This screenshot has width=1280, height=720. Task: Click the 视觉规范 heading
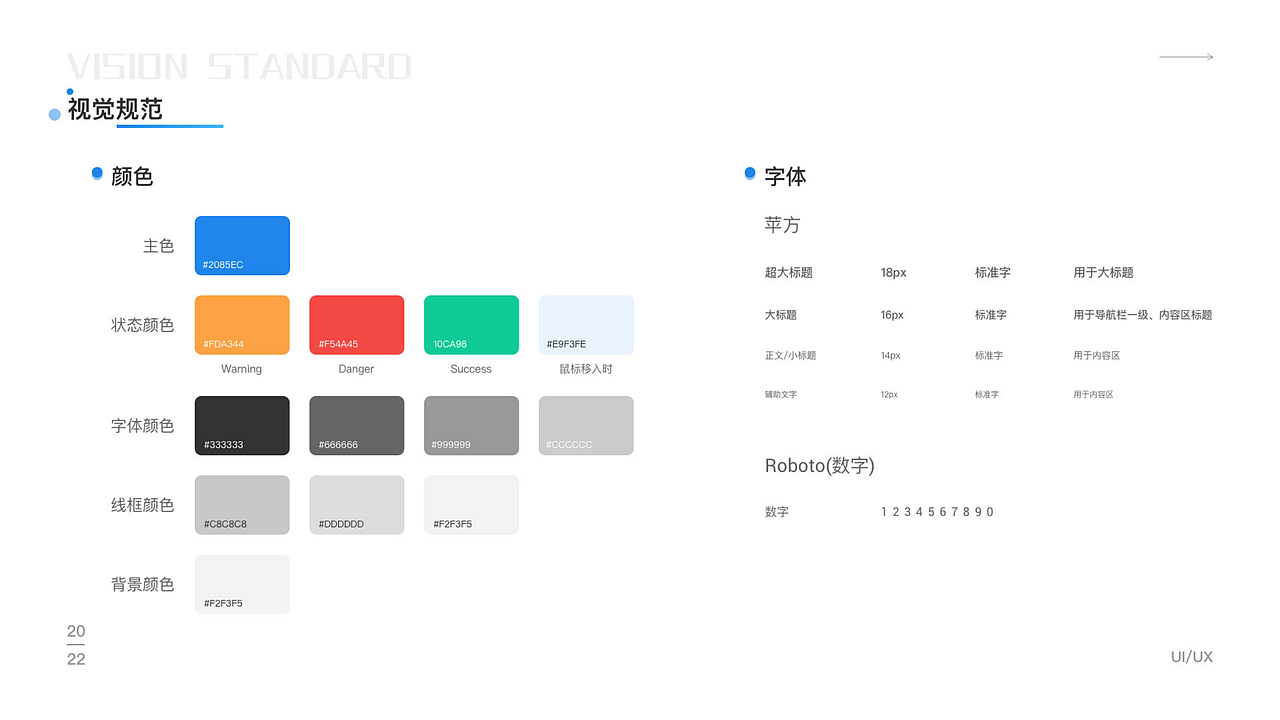pyautogui.click(x=115, y=110)
